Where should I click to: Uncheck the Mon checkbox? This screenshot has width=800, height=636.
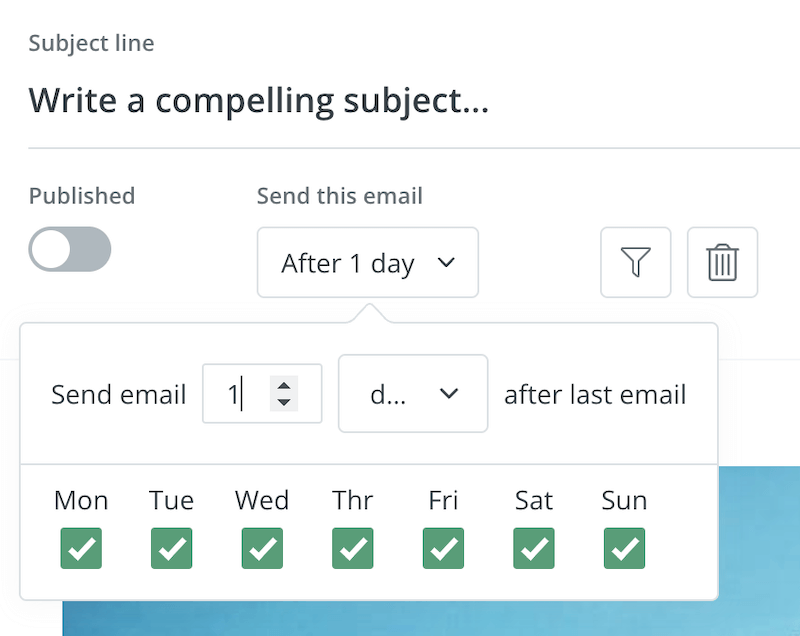[x=81, y=548]
